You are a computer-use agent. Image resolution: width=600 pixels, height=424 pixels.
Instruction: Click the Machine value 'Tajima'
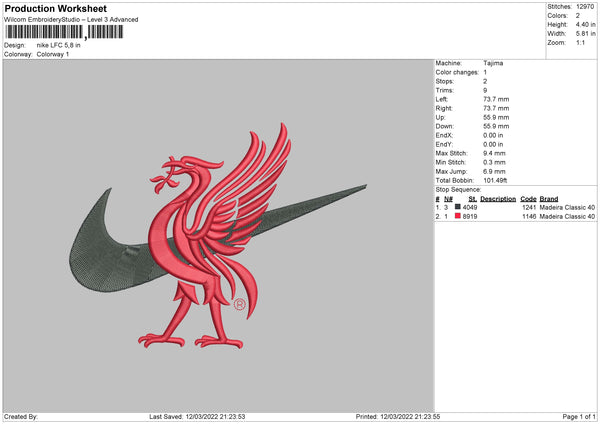(493, 63)
